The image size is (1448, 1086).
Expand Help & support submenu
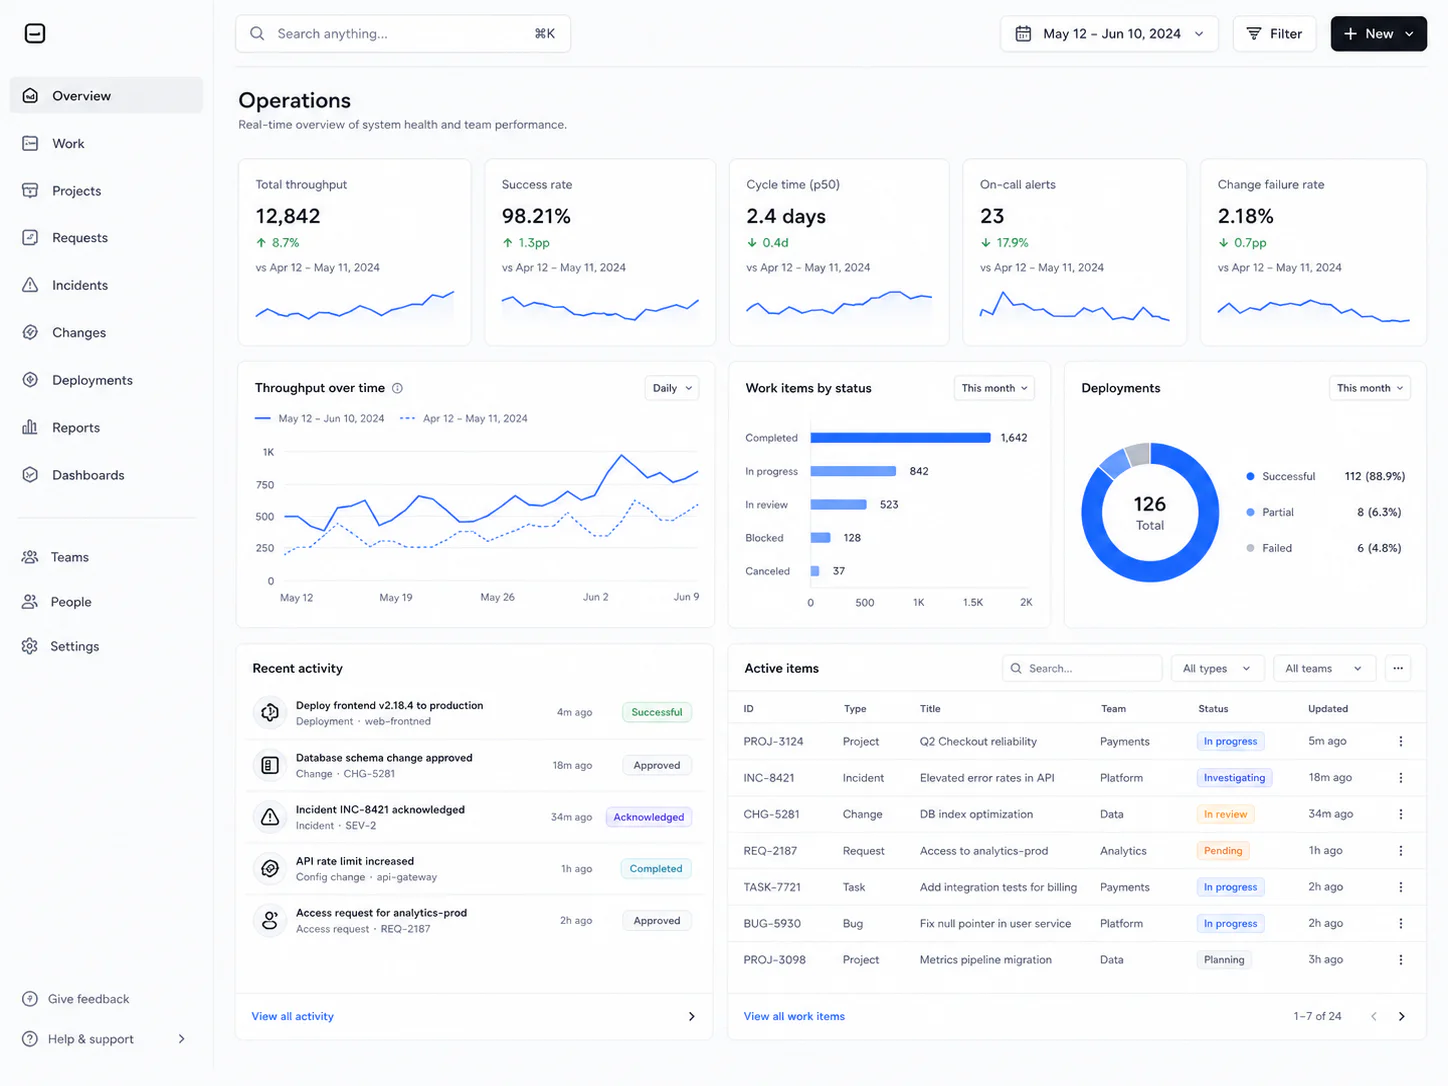181,1039
